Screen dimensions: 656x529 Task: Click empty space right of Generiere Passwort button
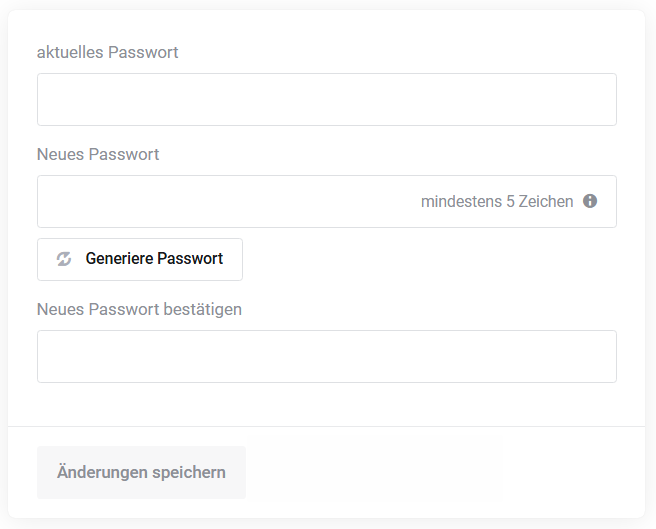click(x=430, y=259)
